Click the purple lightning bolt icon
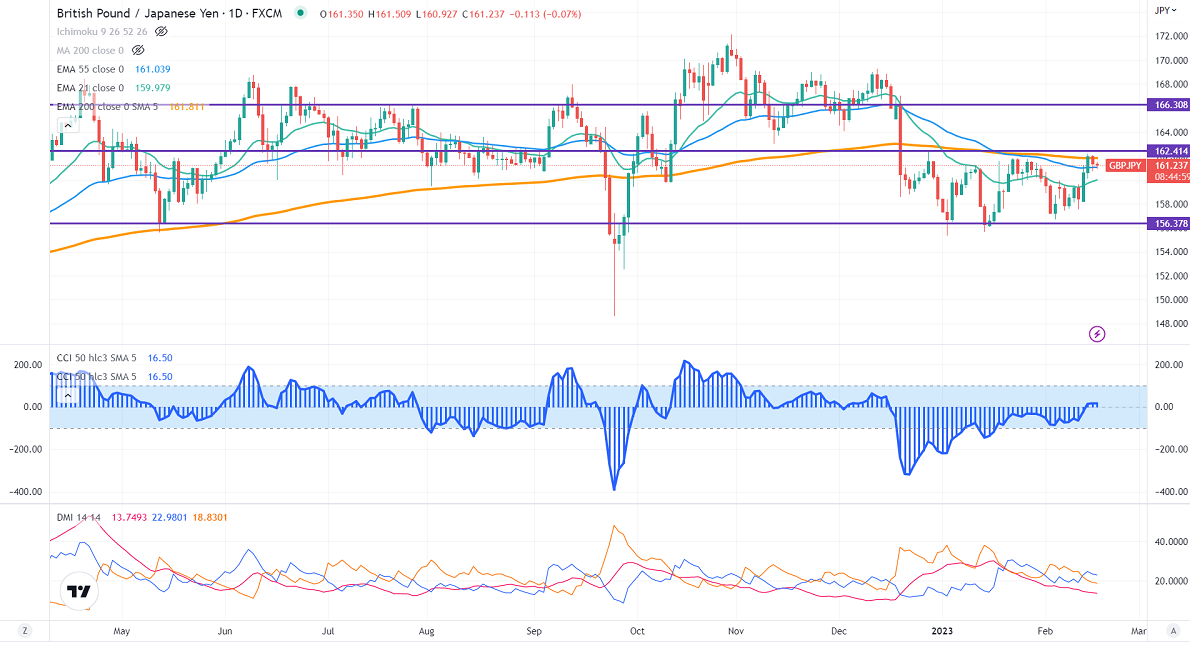 (1097, 333)
